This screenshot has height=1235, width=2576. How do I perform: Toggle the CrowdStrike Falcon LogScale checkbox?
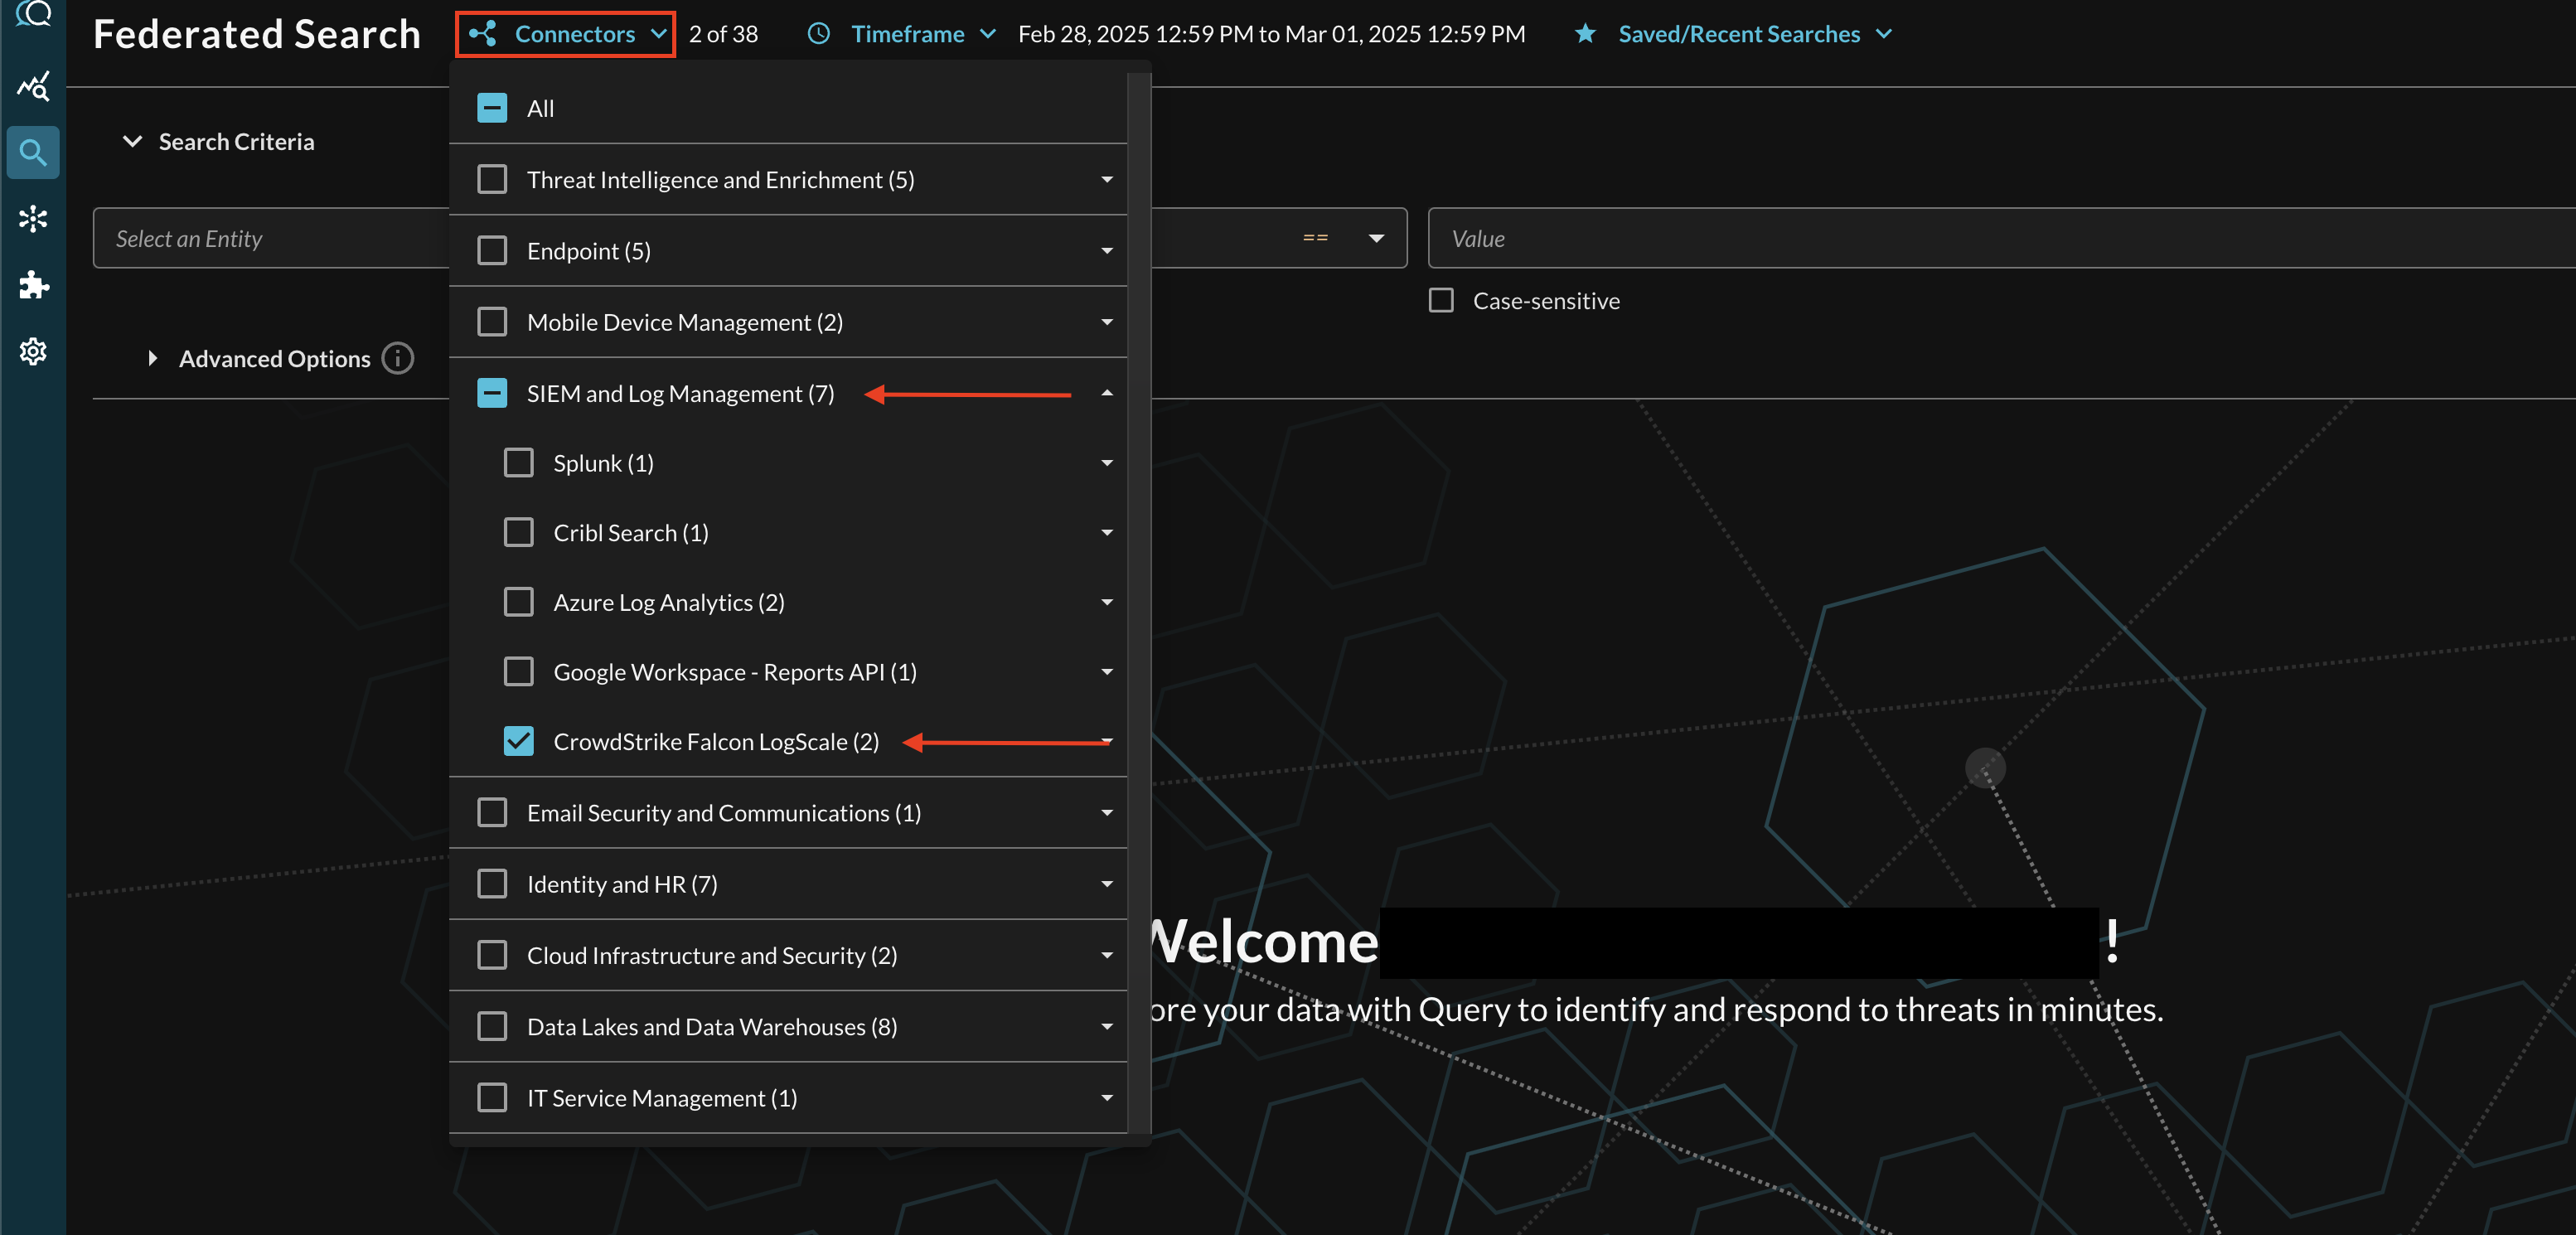pos(521,741)
